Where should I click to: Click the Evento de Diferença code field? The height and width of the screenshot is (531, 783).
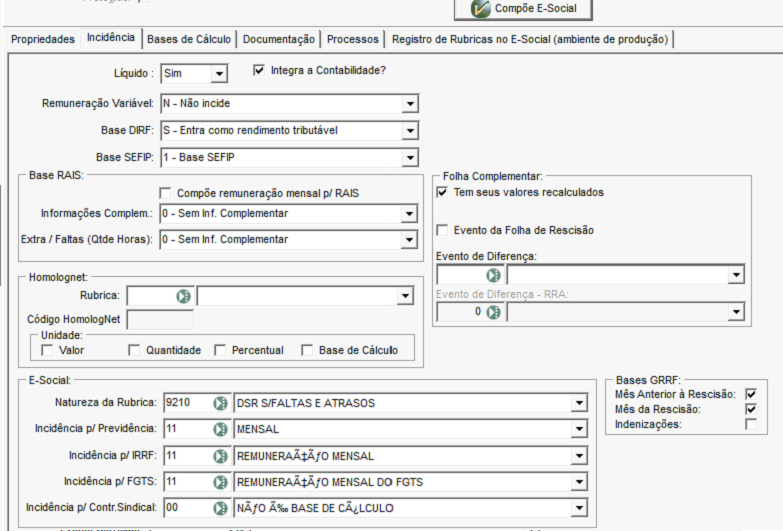pos(461,275)
